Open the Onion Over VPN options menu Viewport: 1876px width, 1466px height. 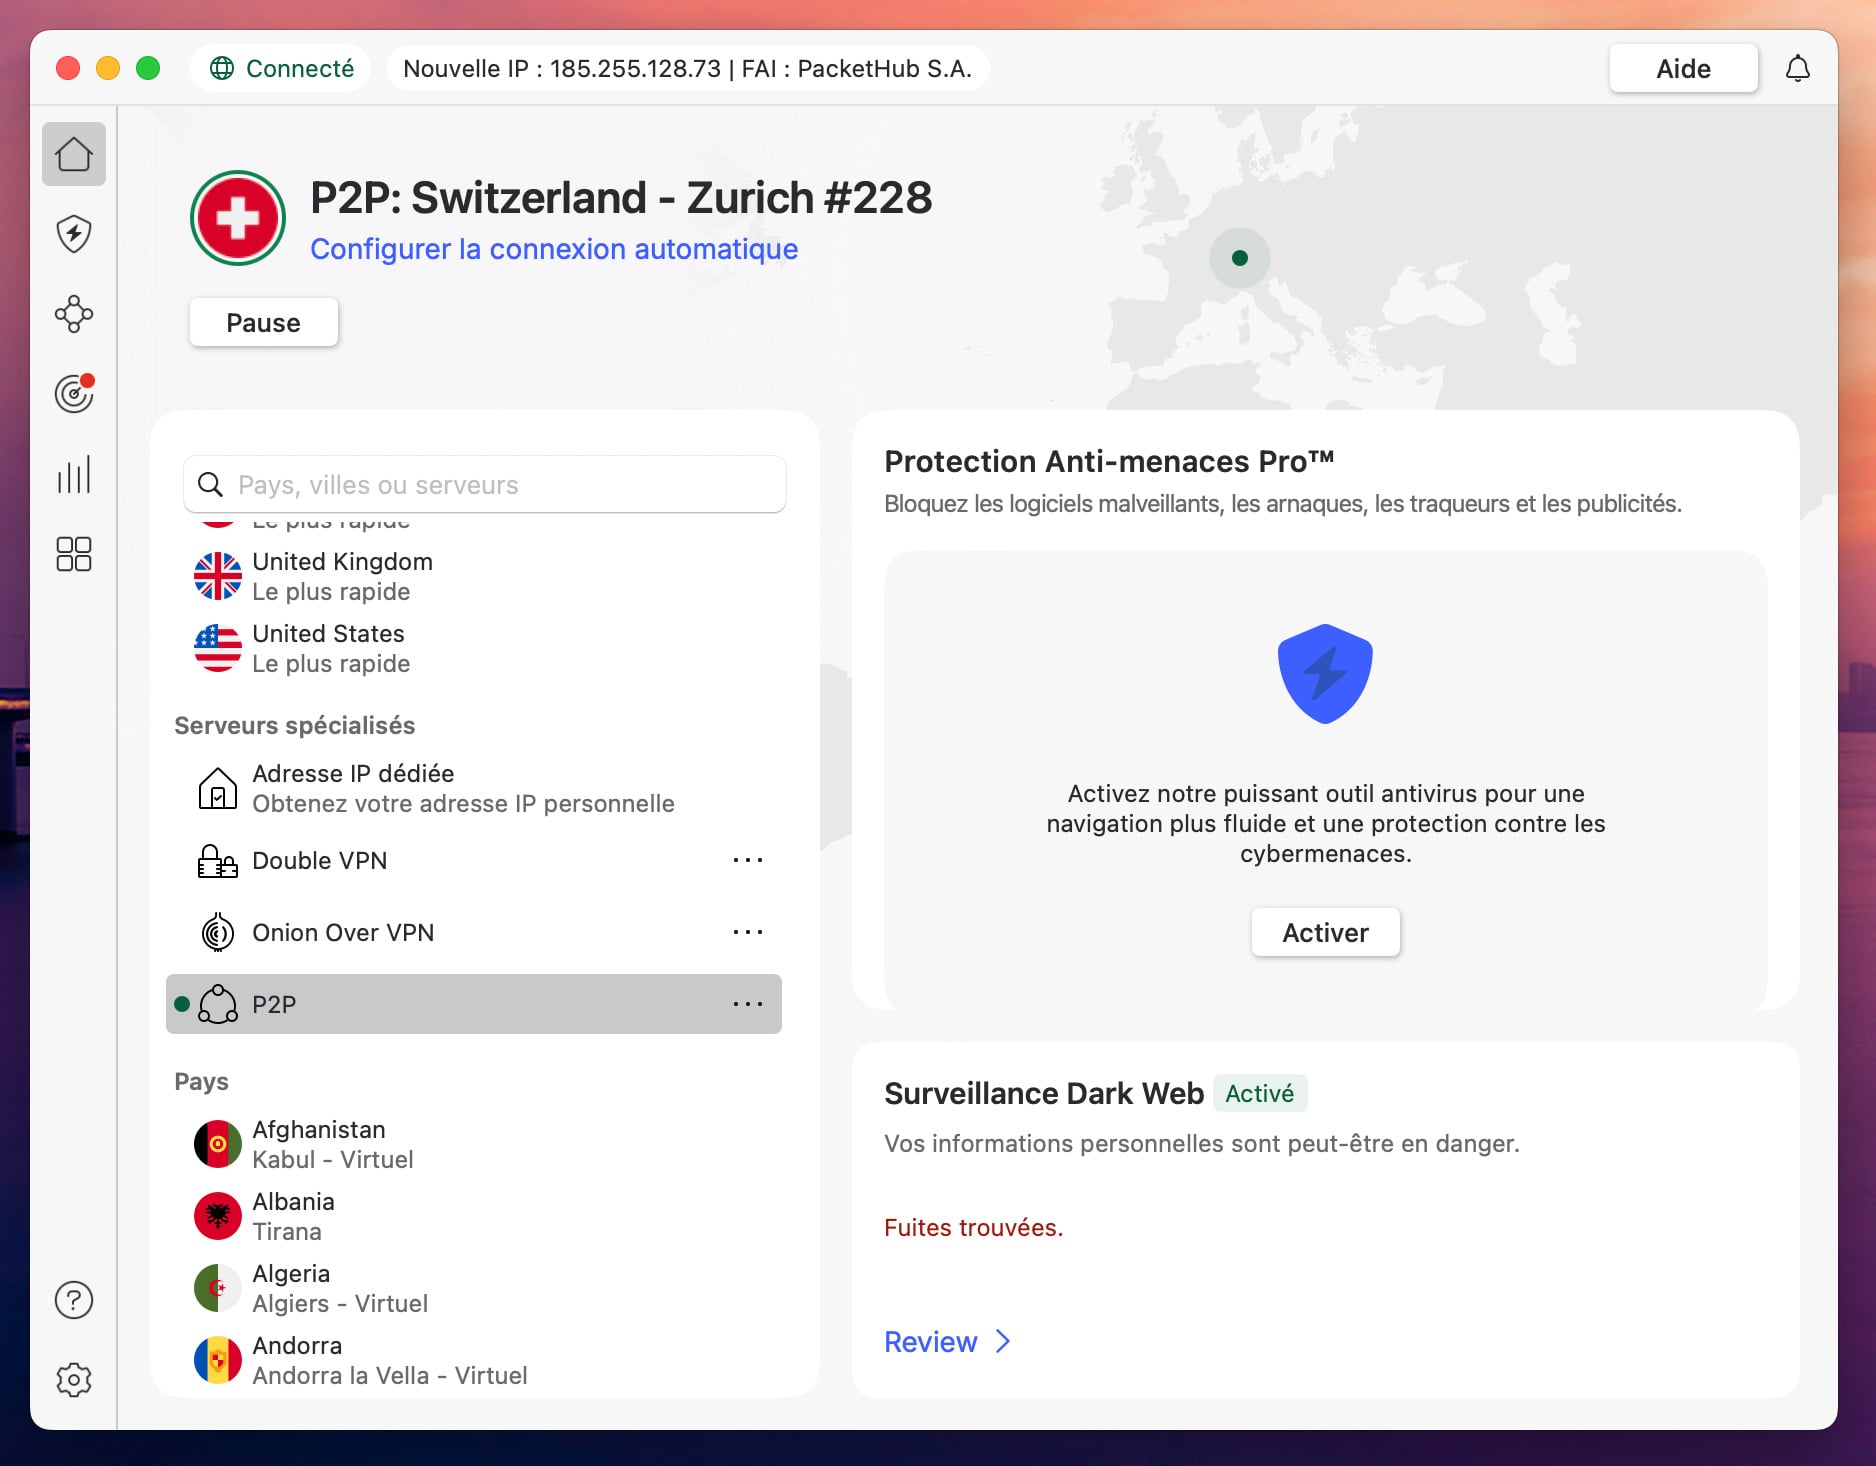click(748, 932)
